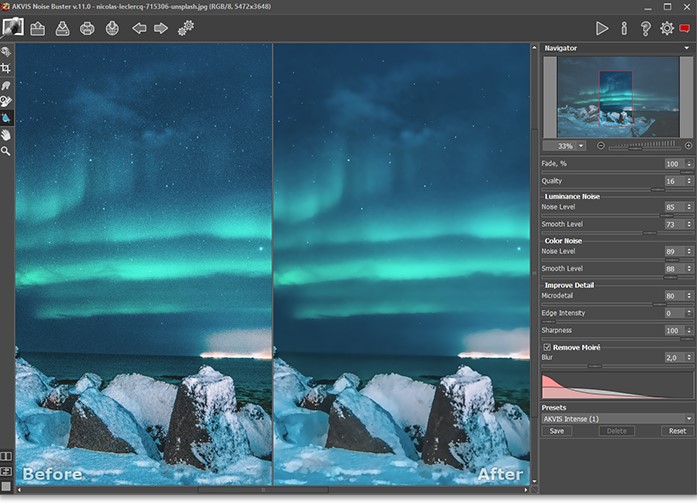This screenshot has width=697, height=504.
Task: Click the Navigator preview thumbnail
Action: 616,96
